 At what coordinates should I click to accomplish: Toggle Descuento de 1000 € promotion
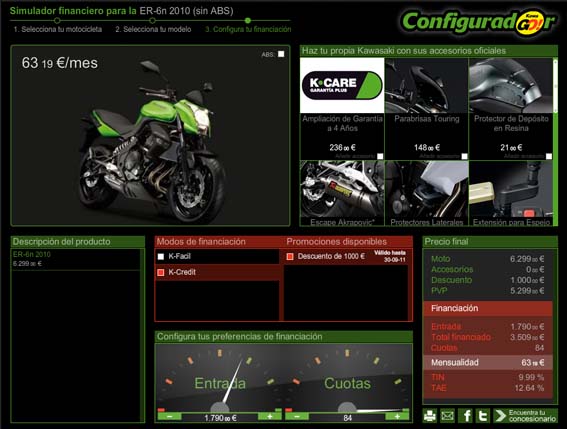[290, 256]
